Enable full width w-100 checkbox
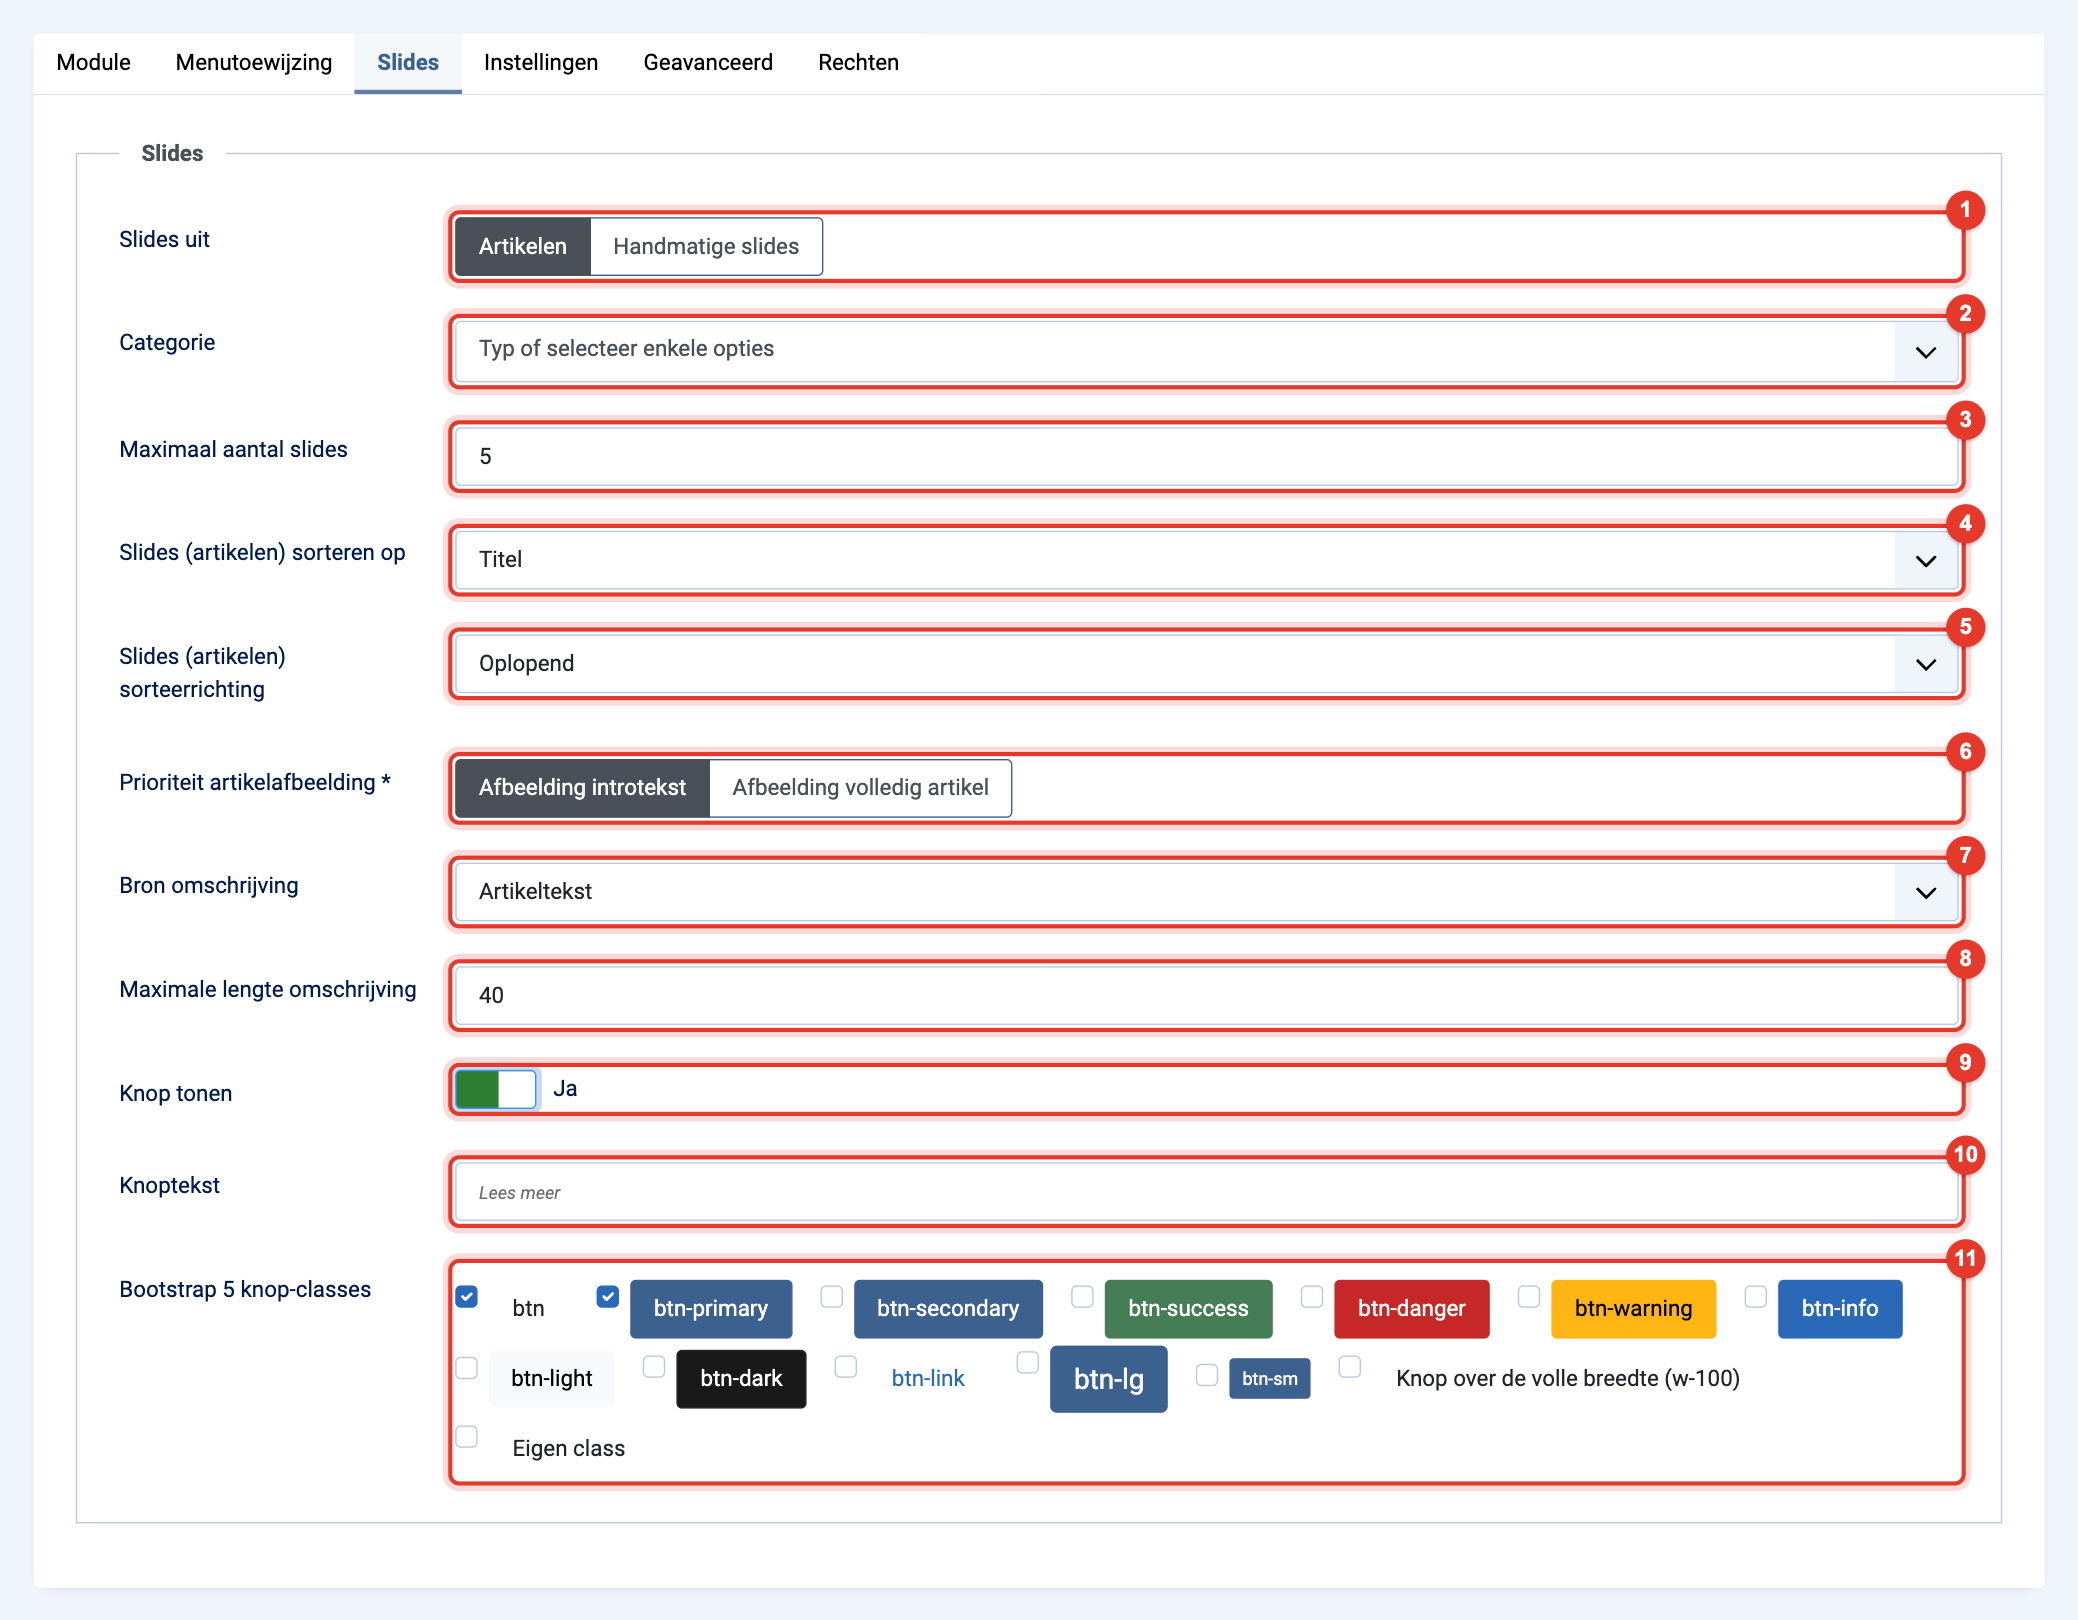Image resolution: width=2078 pixels, height=1620 pixels. 1350,1367
